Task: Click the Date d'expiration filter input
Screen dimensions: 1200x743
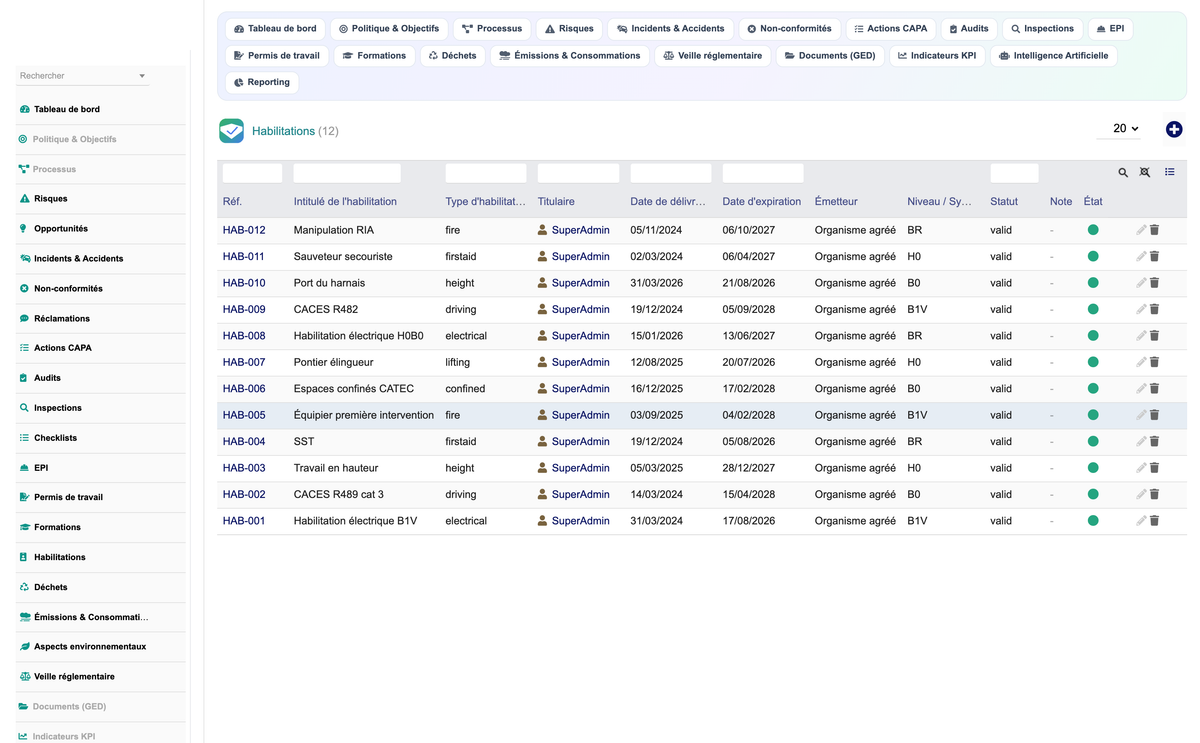Action: [763, 173]
